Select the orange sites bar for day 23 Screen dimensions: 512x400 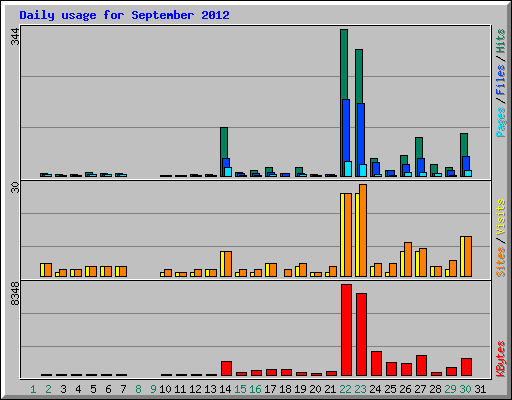[x=363, y=230]
